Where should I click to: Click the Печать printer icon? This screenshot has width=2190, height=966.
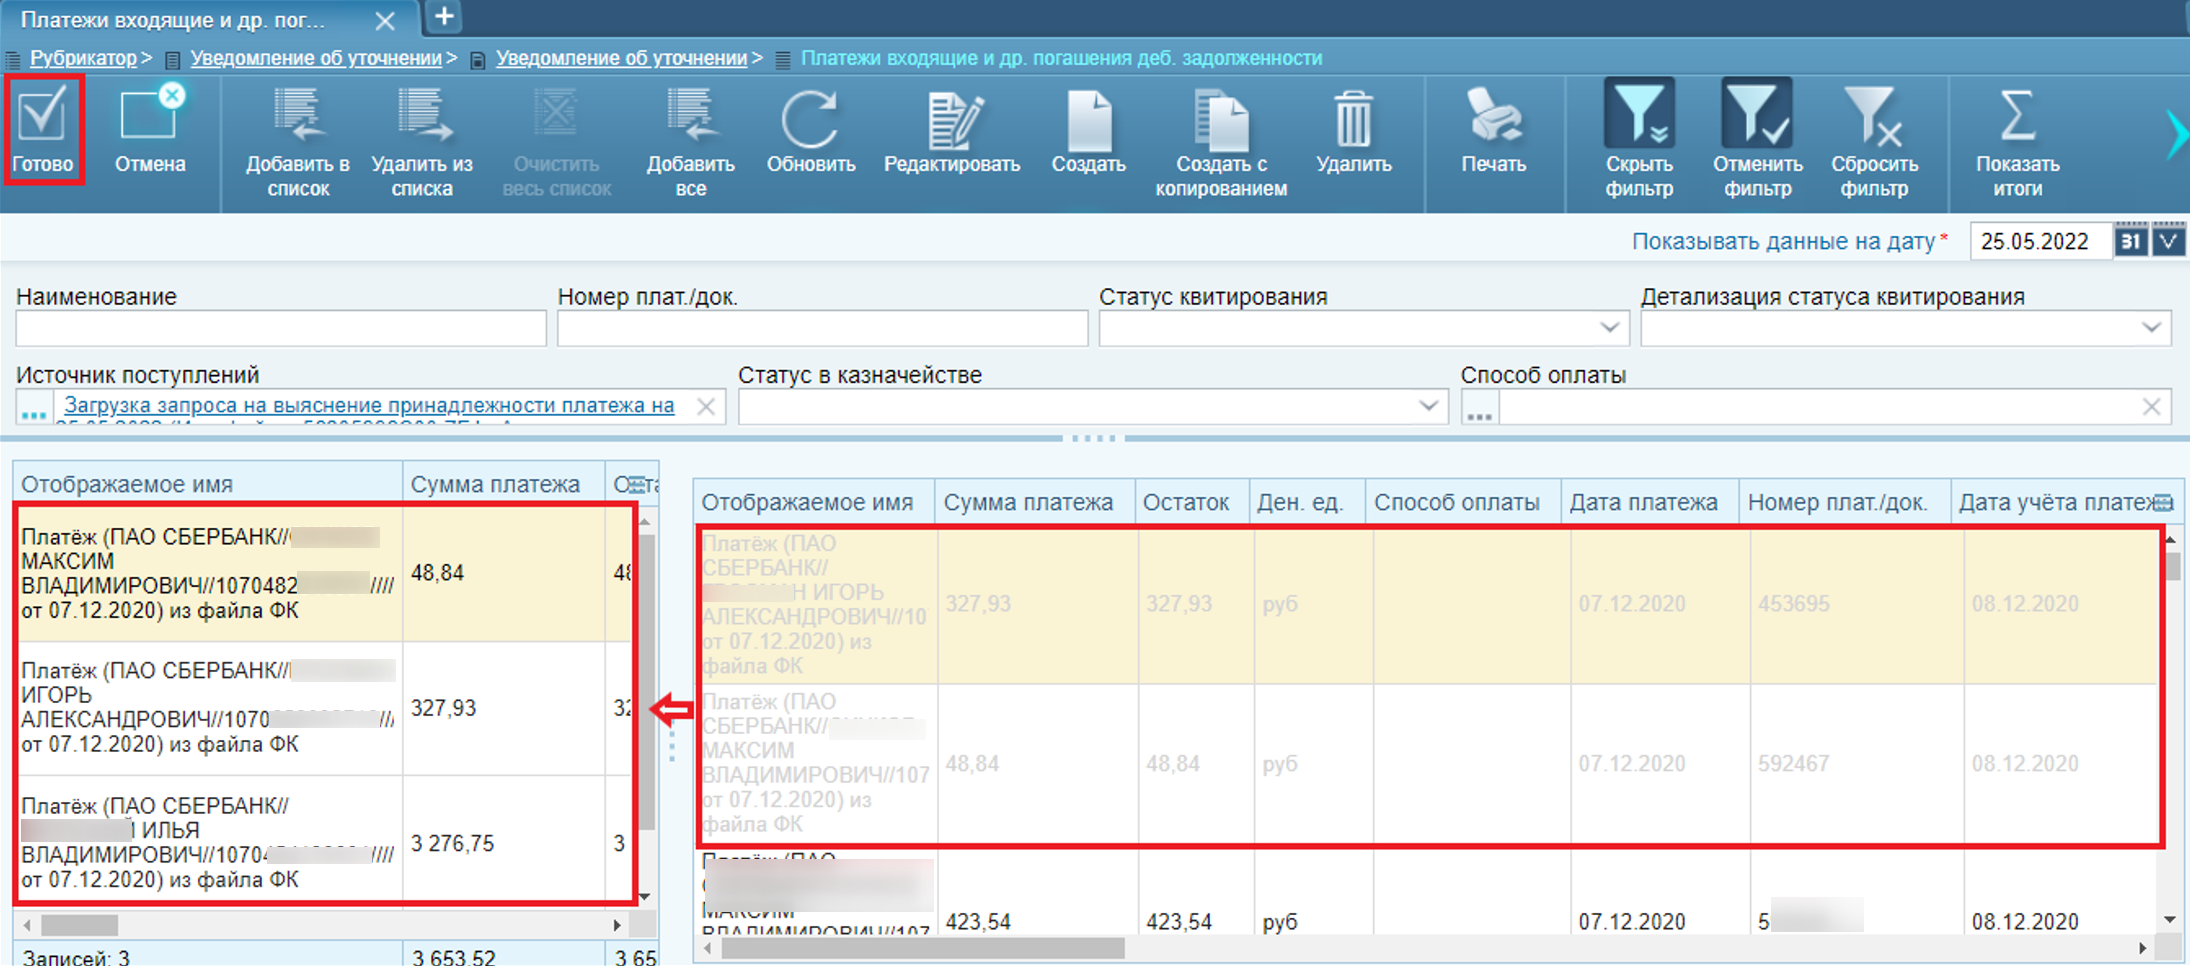click(1492, 117)
